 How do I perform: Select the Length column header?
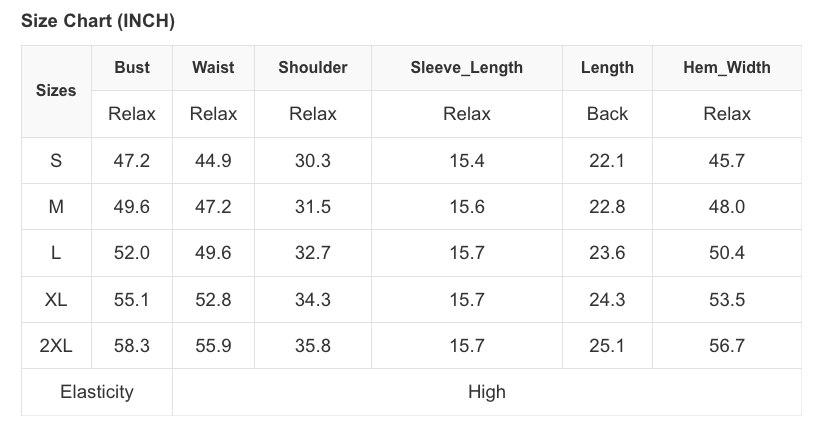tap(607, 68)
